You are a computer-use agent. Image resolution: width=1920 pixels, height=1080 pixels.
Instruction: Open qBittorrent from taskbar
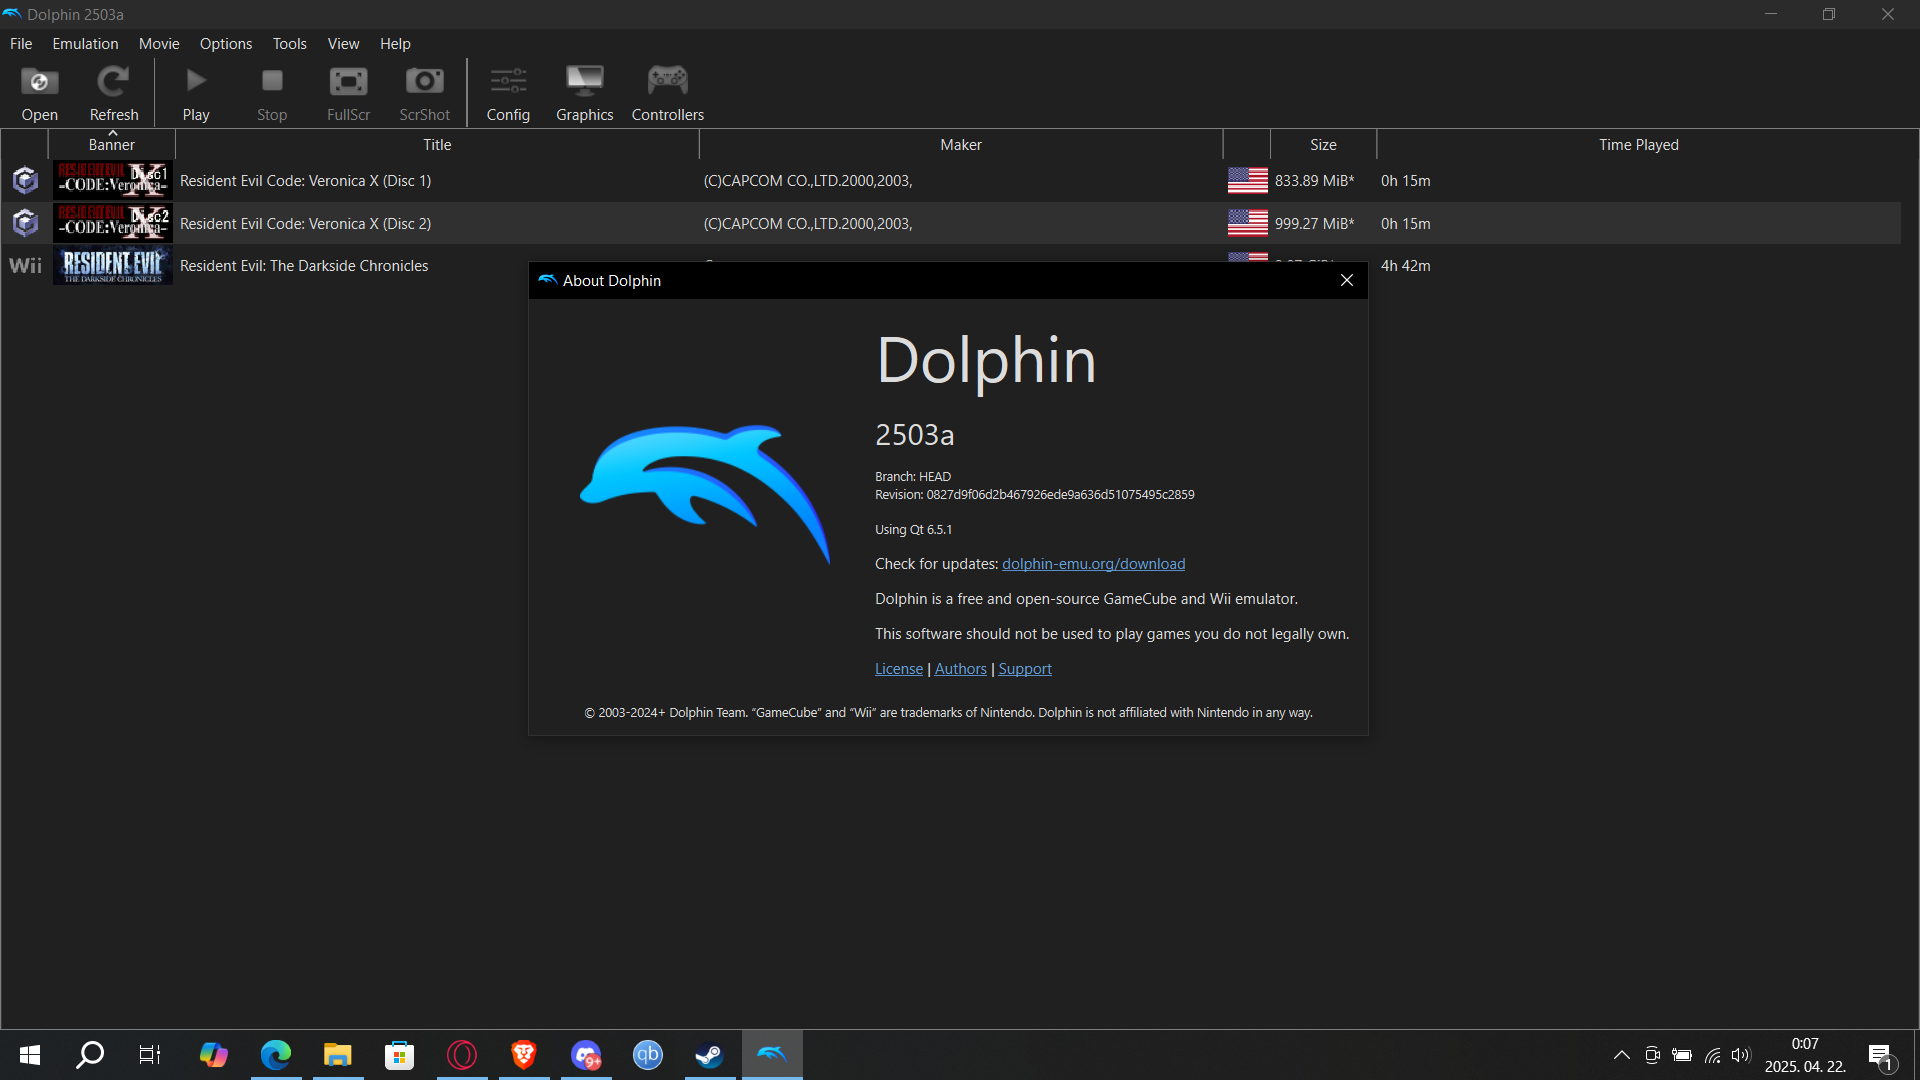pyautogui.click(x=648, y=1055)
